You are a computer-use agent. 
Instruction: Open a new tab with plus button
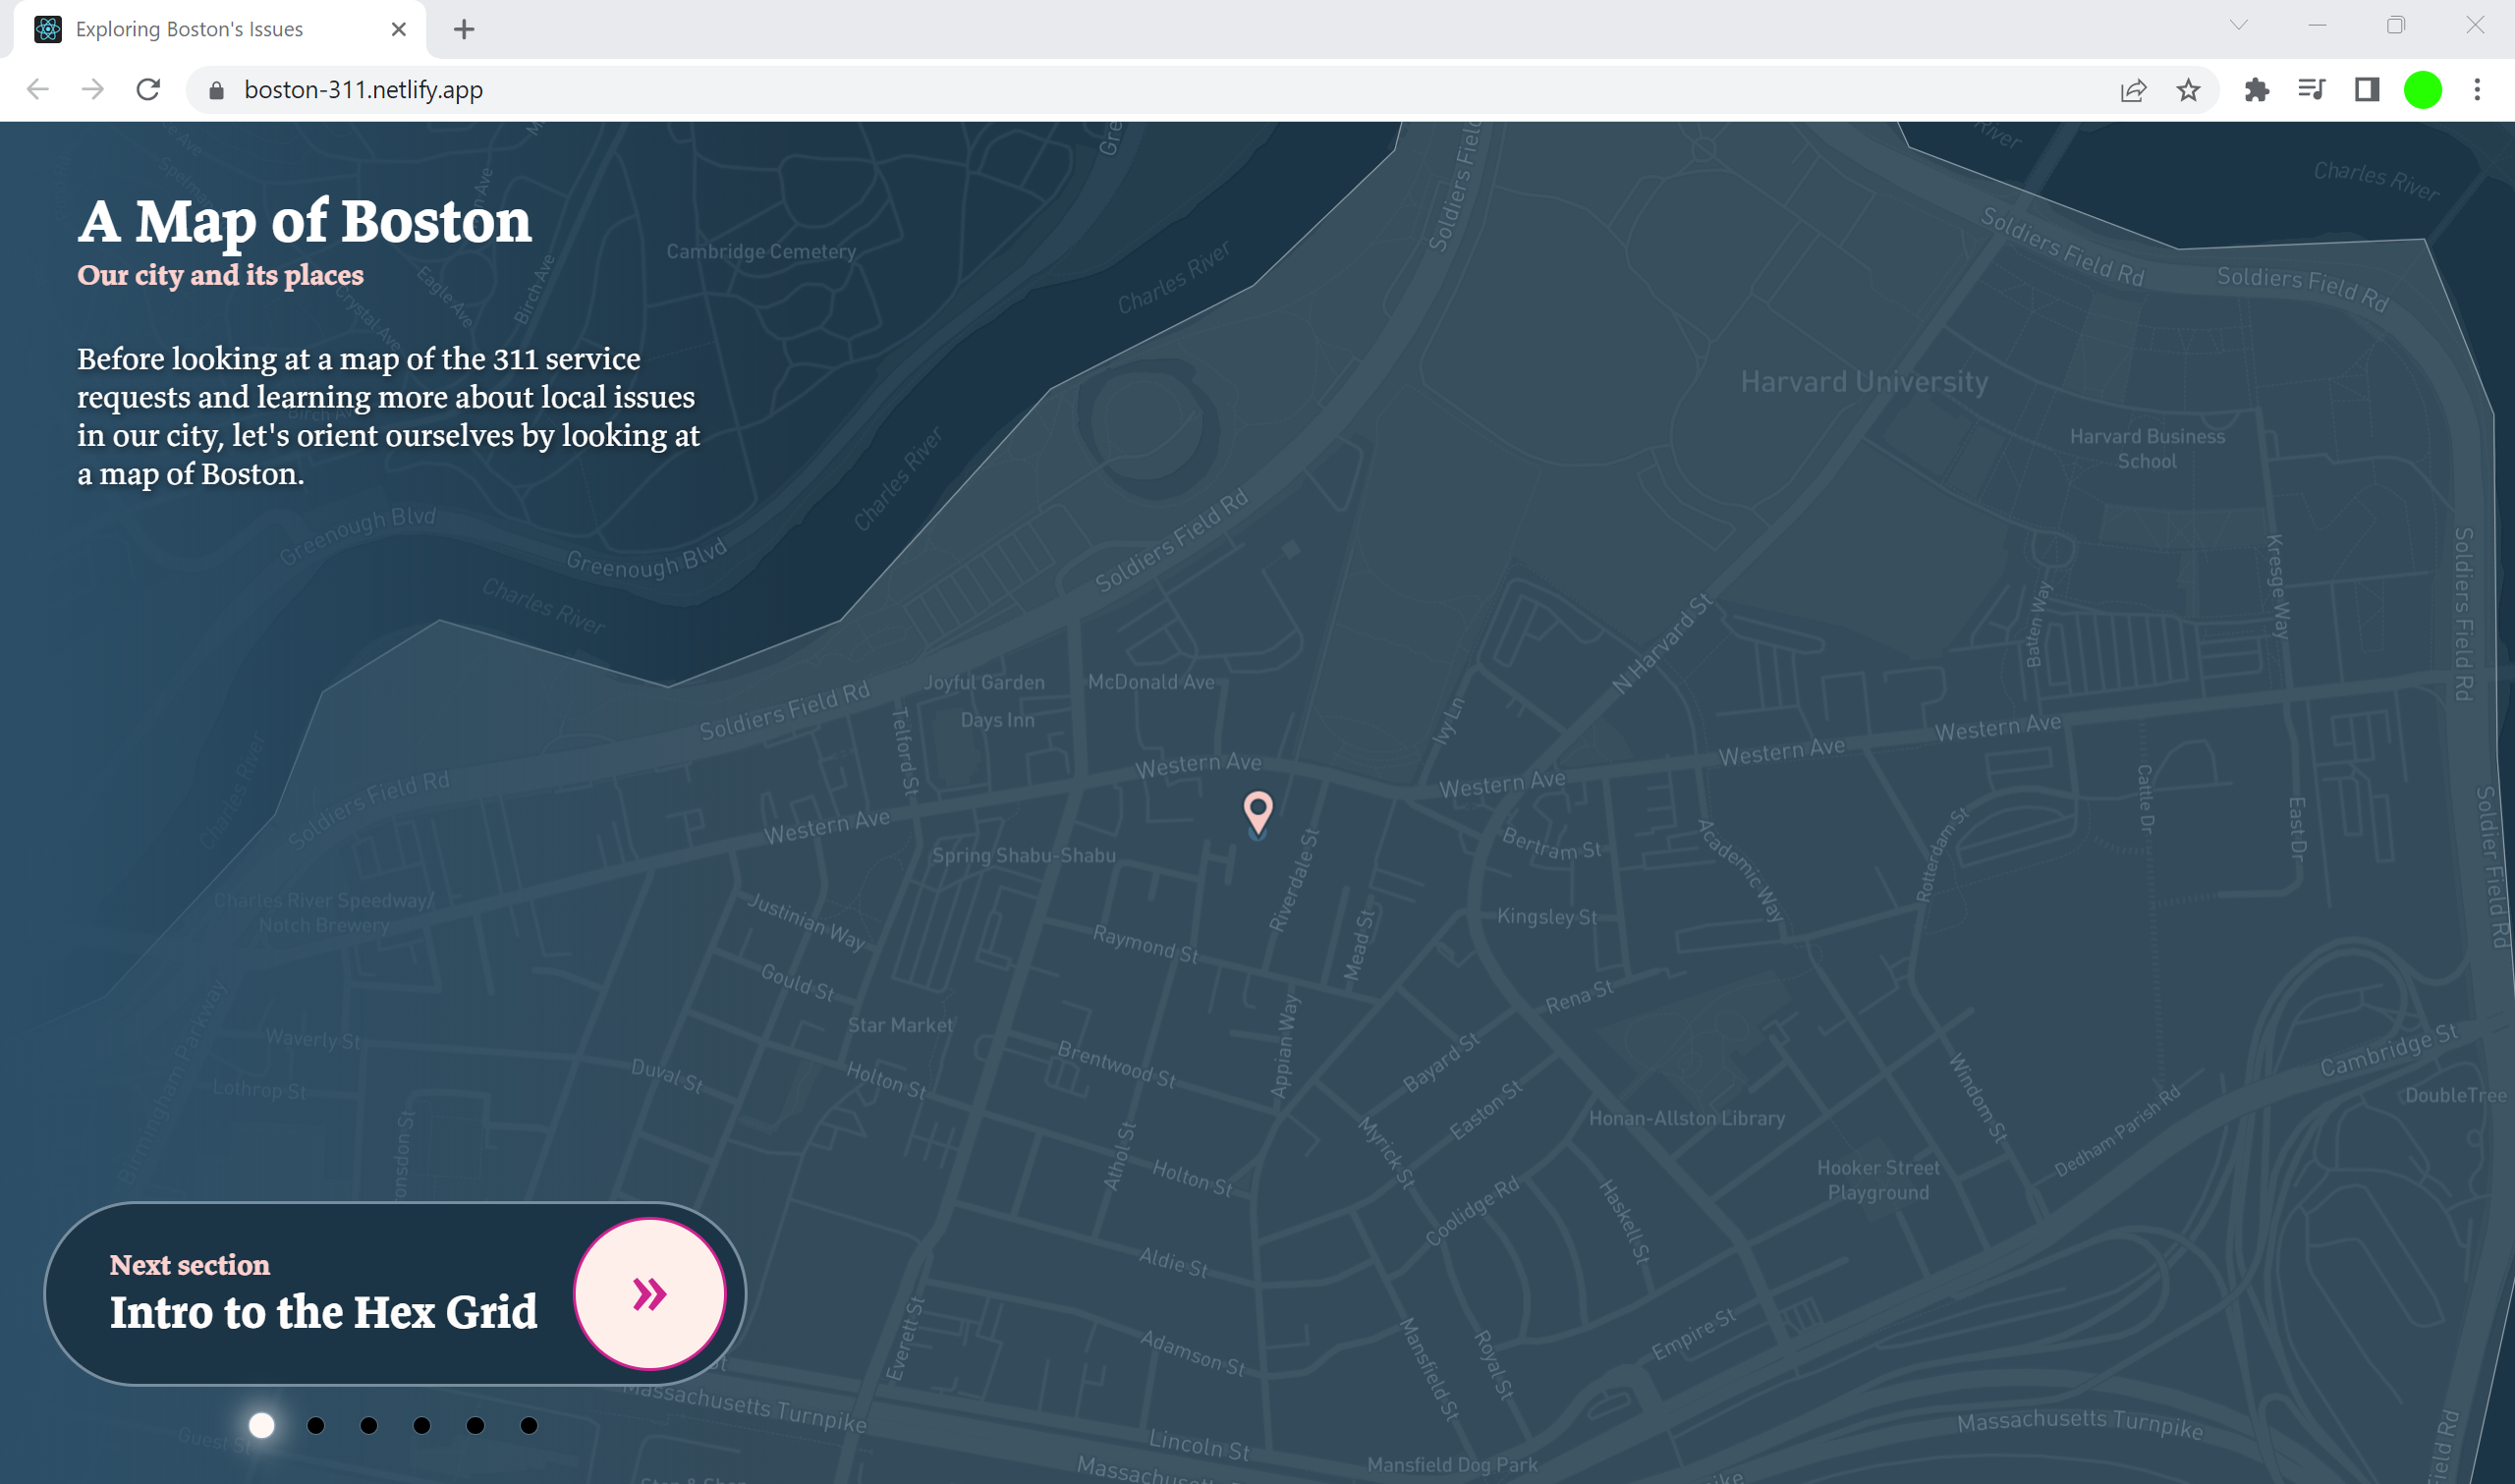pyautogui.click(x=464, y=29)
